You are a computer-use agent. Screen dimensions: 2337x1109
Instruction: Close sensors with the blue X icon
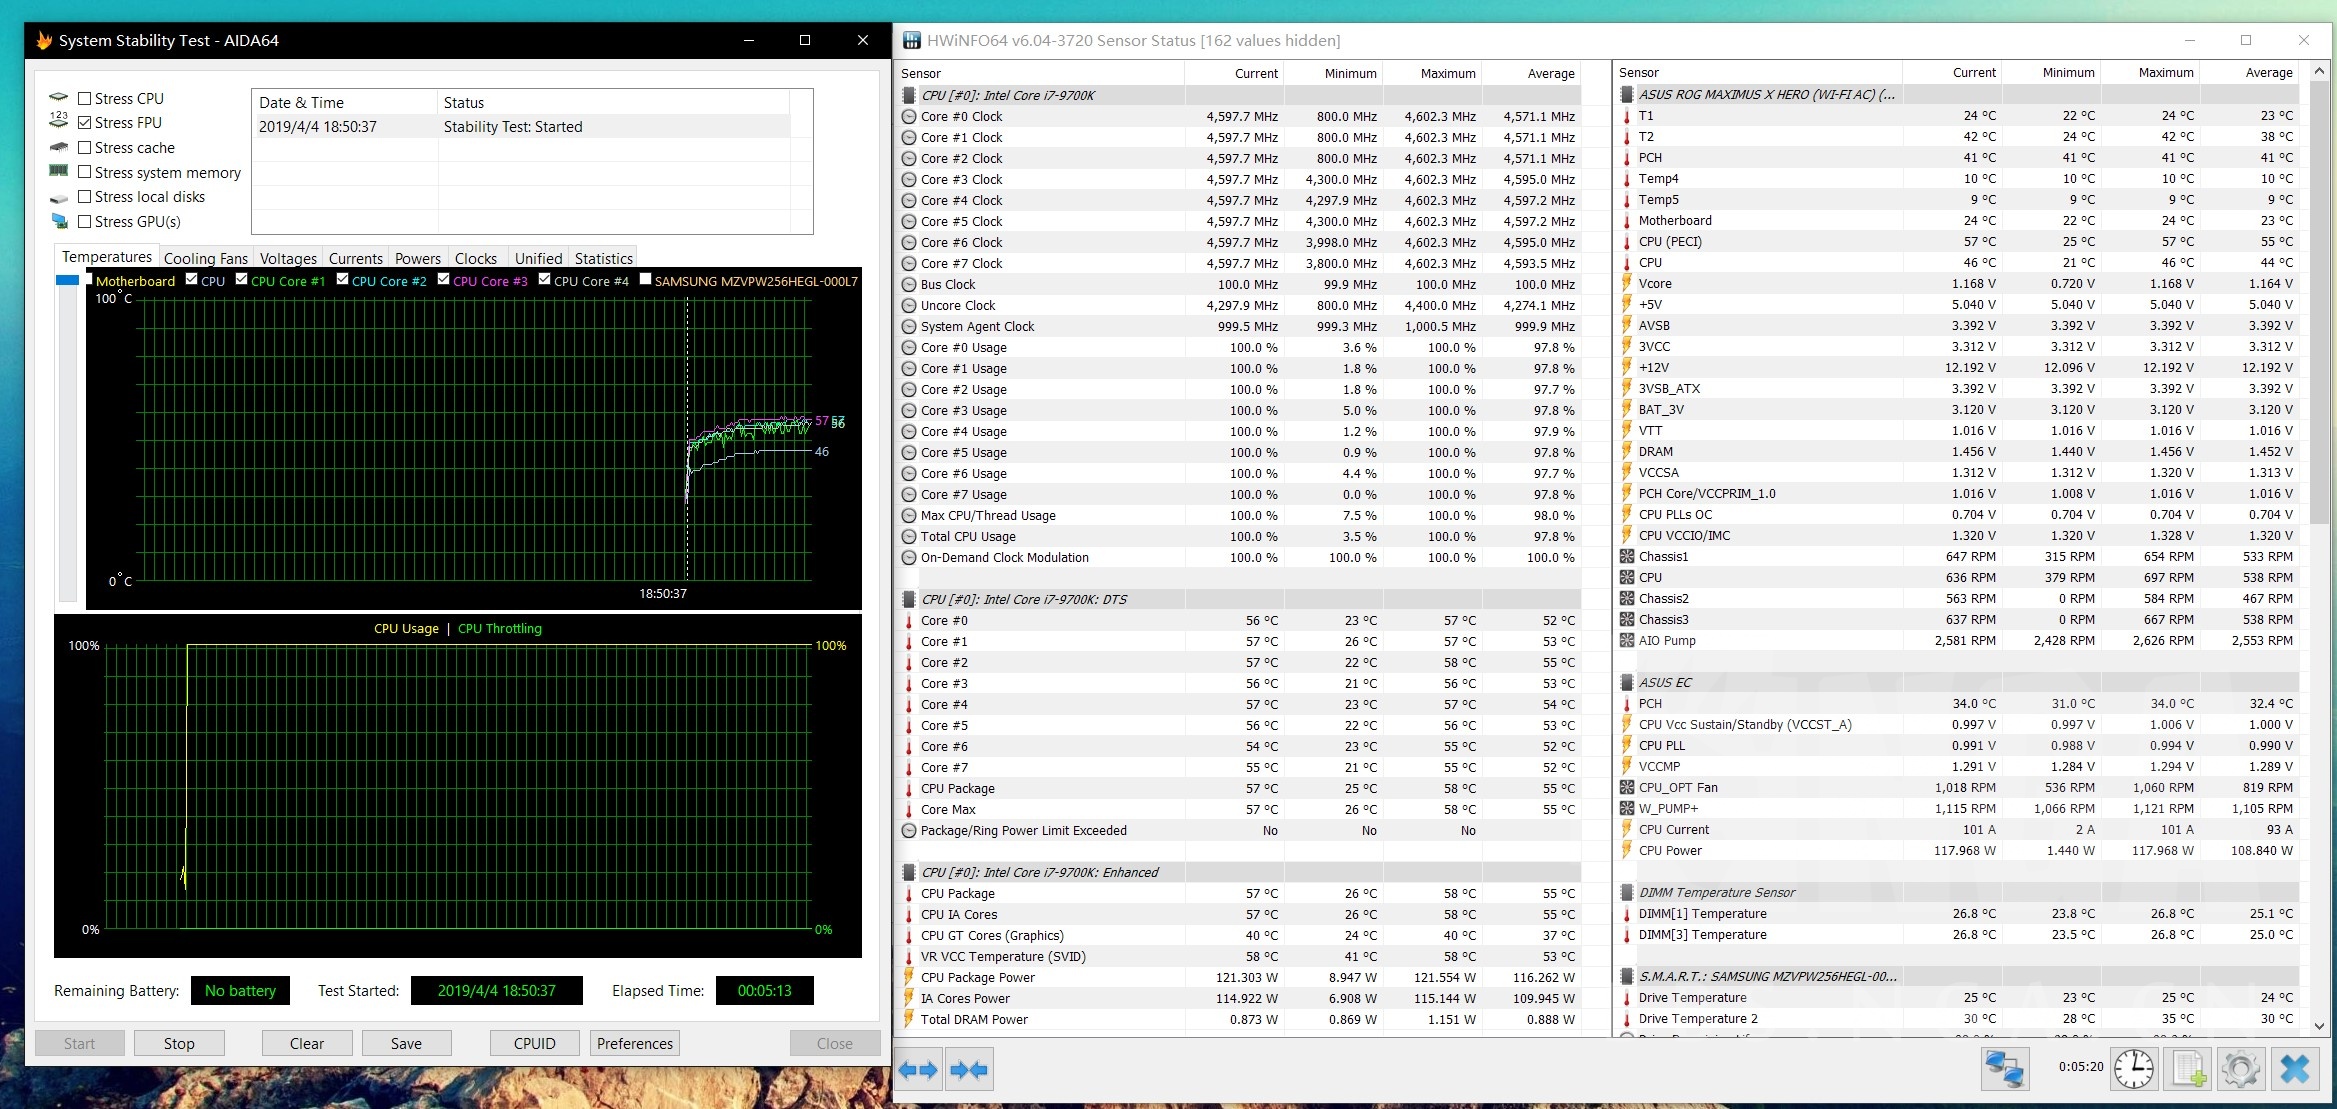tap(2295, 1069)
